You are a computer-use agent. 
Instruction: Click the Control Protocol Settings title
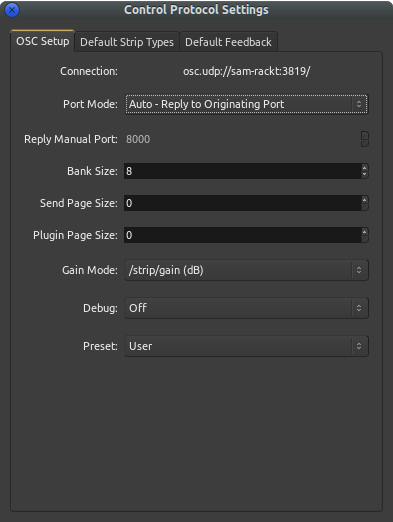point(196,10)
